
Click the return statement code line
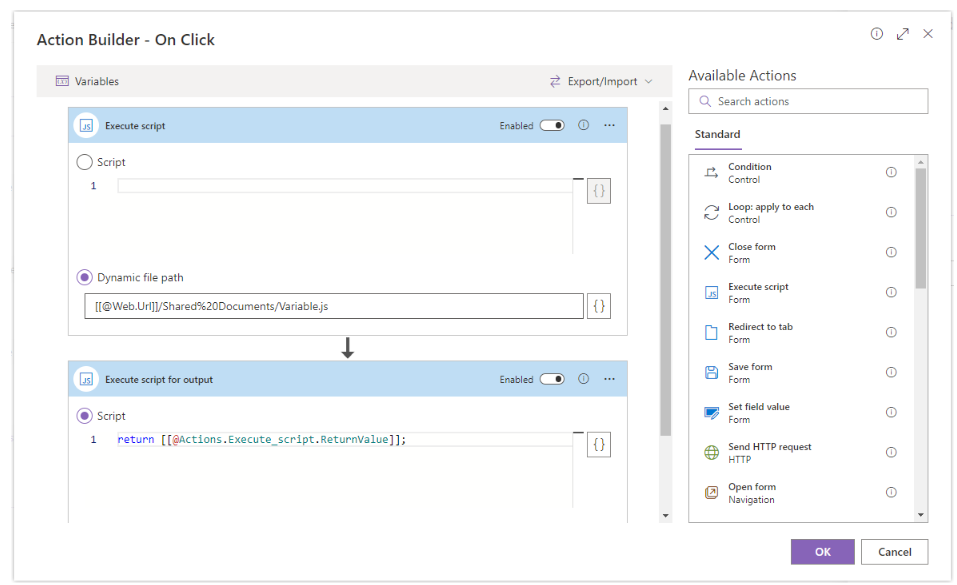[x=262, y=440]
